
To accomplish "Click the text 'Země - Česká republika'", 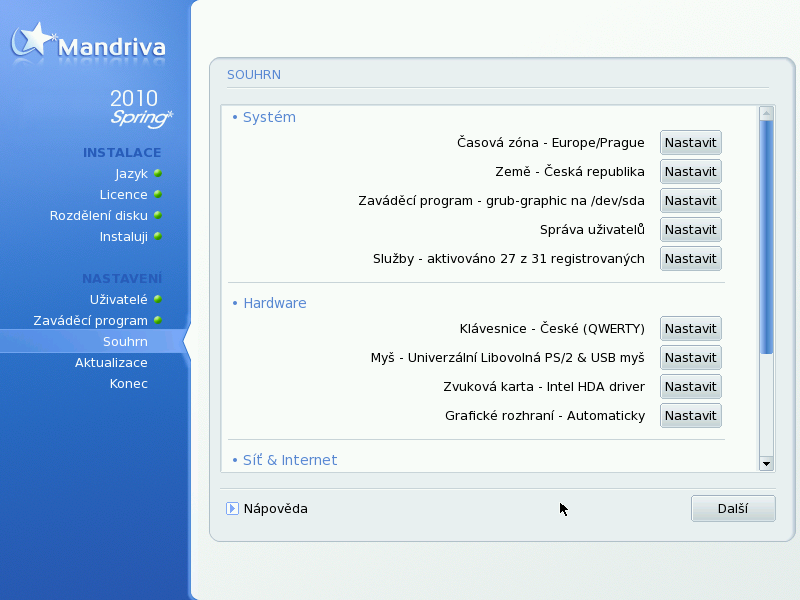I will point(570,171).
